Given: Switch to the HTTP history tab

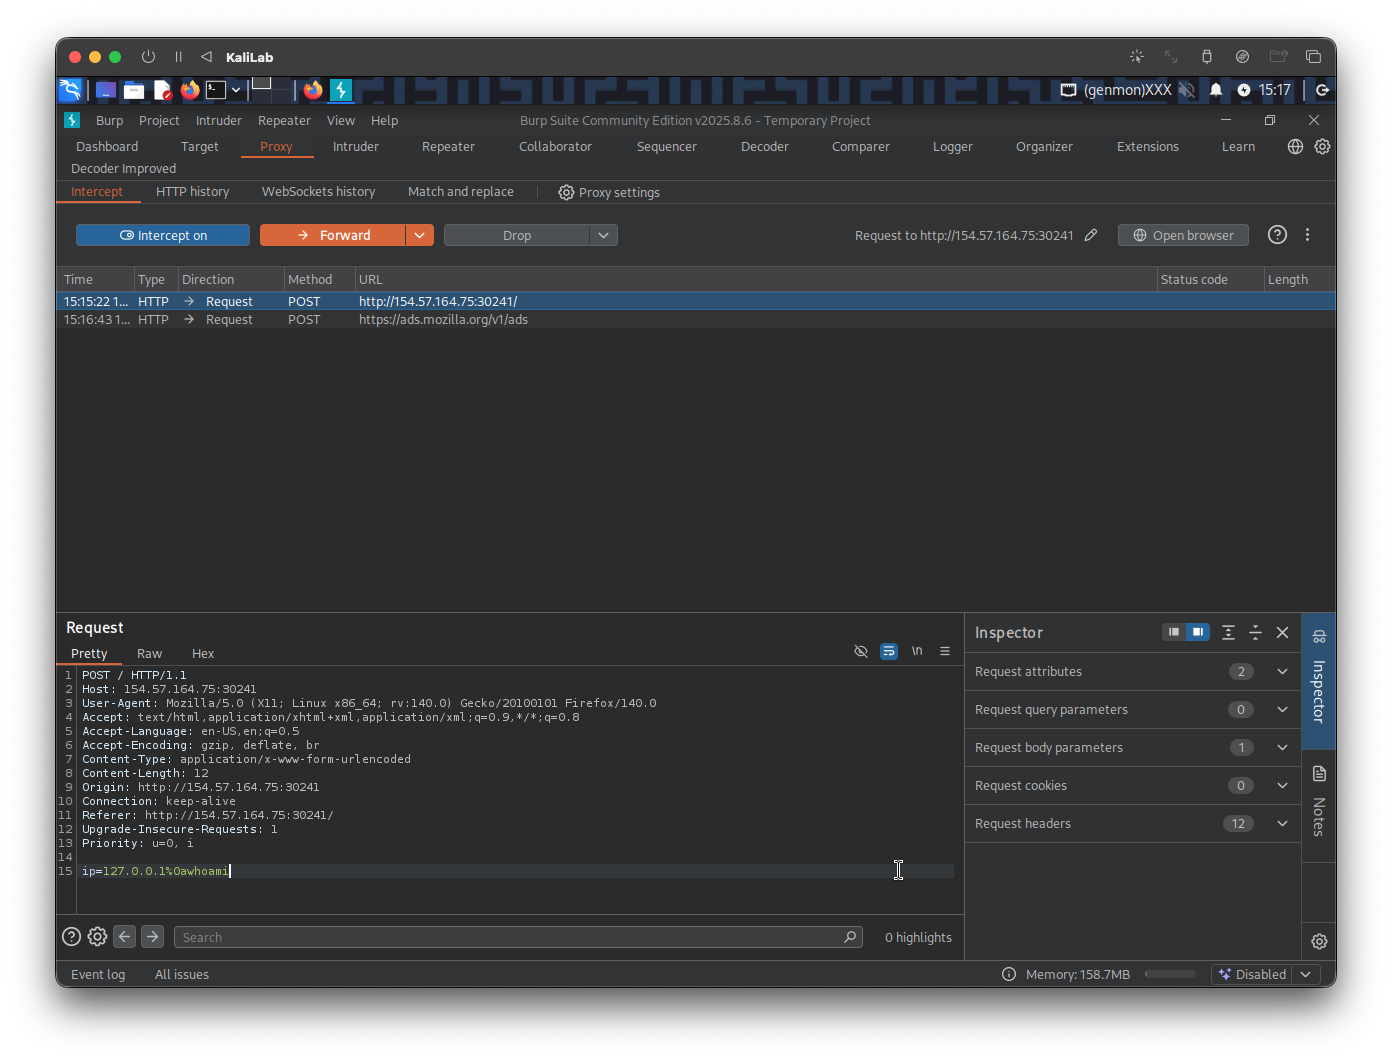Looking at the screenshot, I should [192, 192].
